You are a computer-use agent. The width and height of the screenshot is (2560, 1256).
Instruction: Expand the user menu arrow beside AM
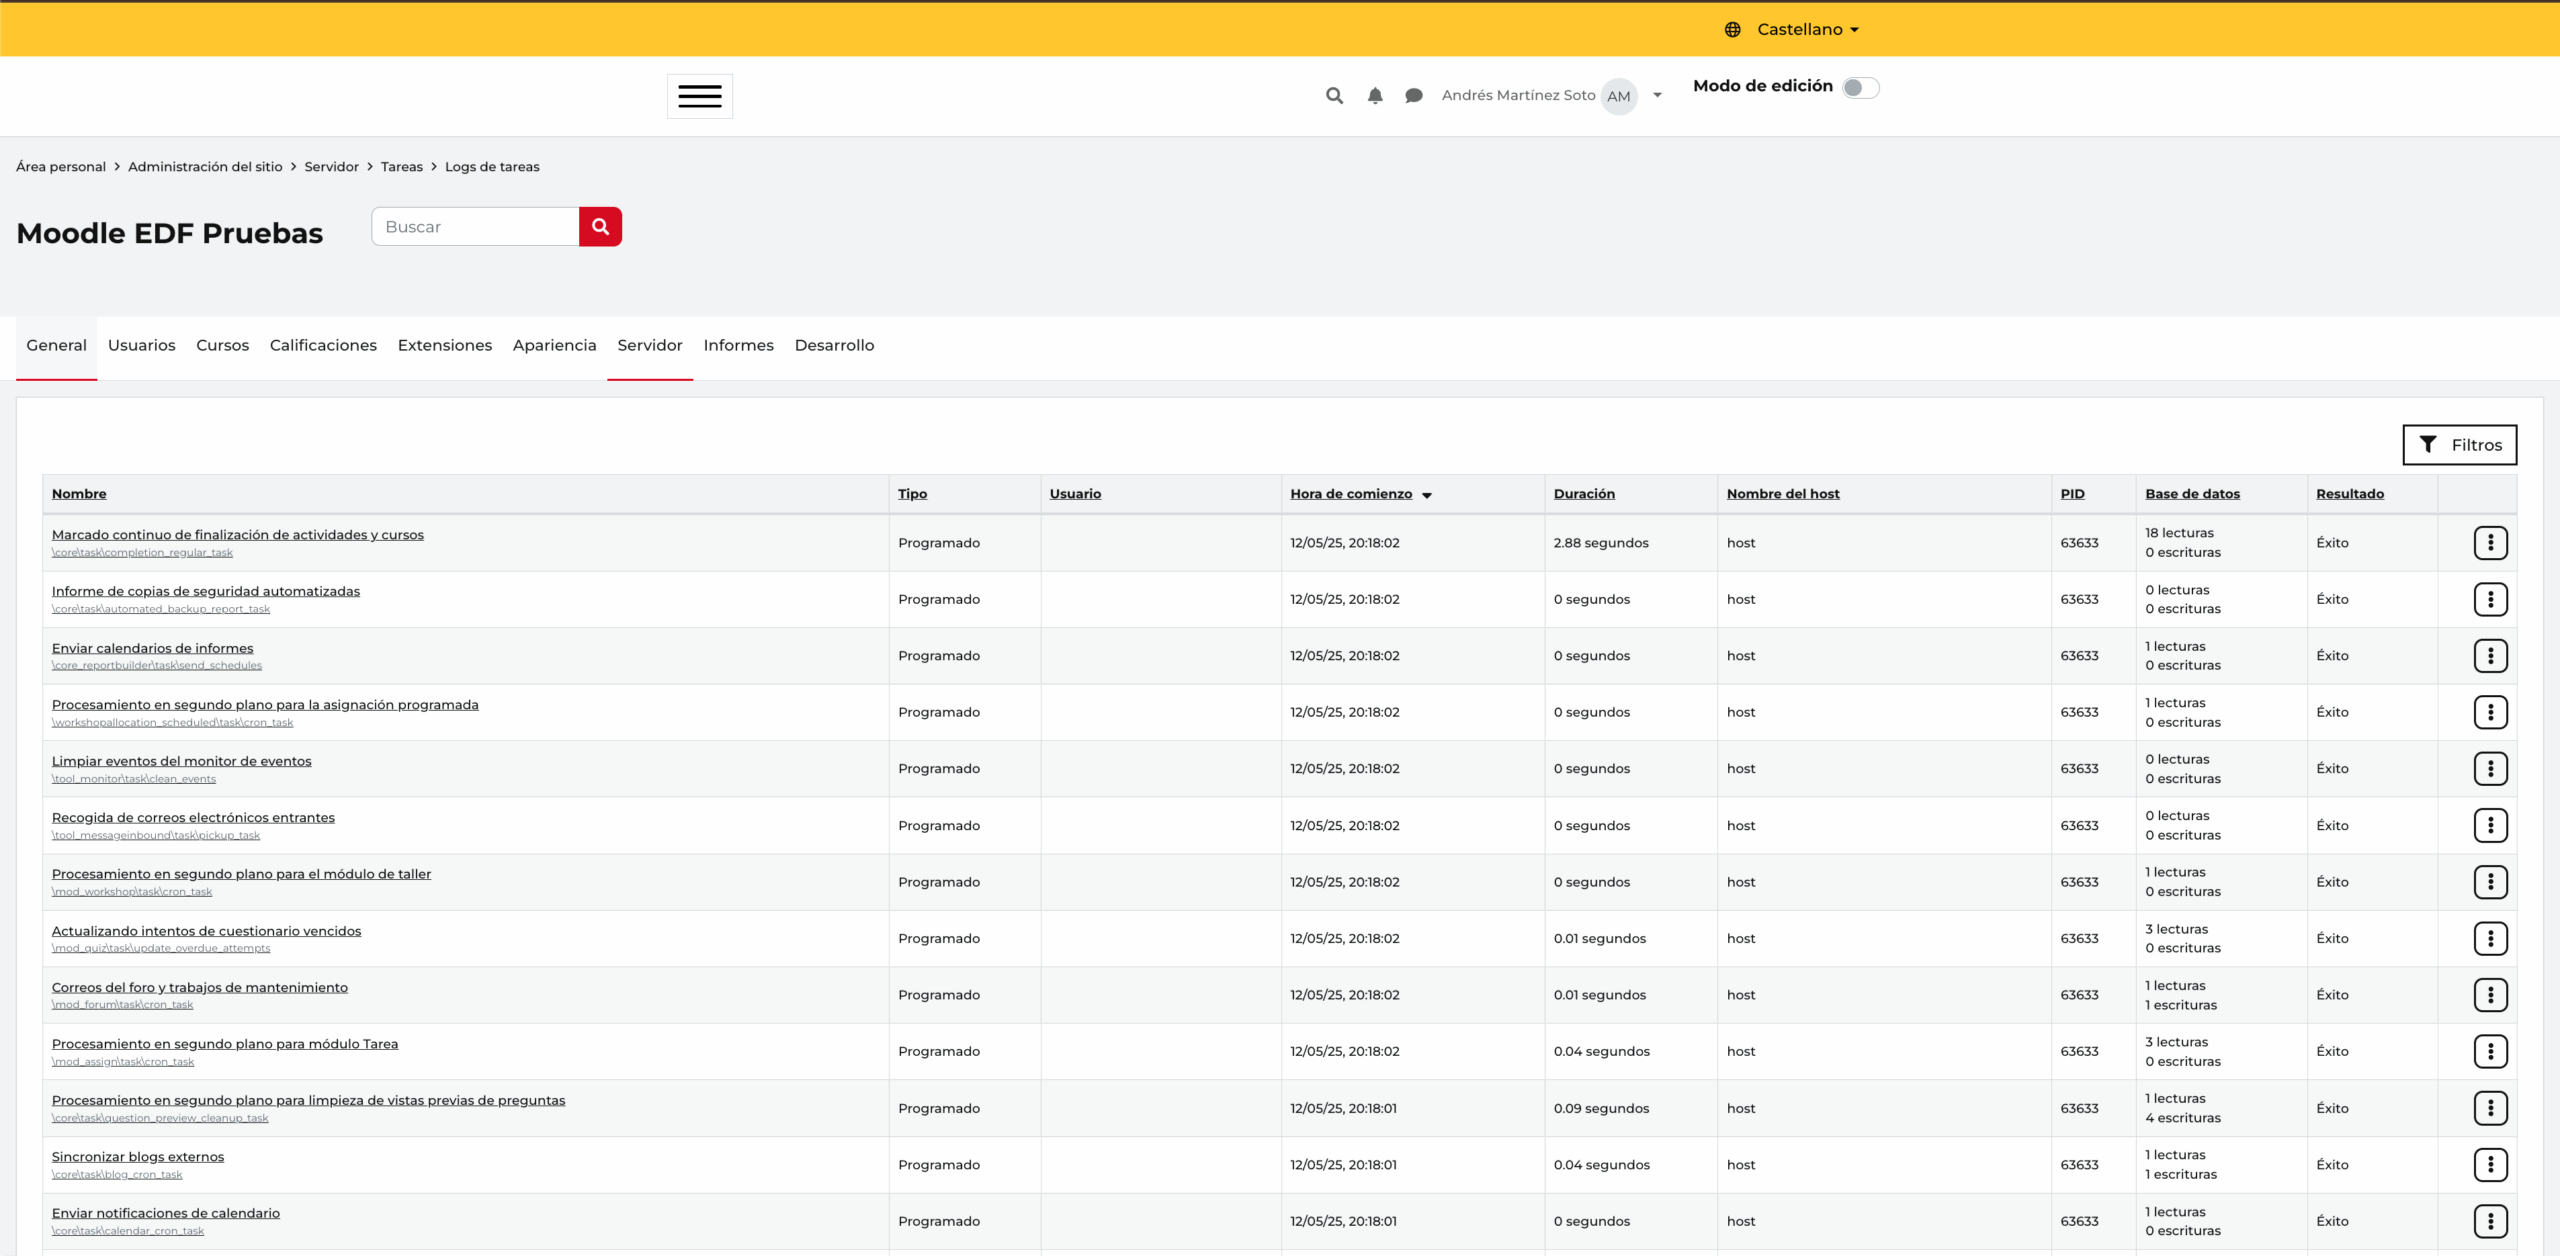[1657, 96]
